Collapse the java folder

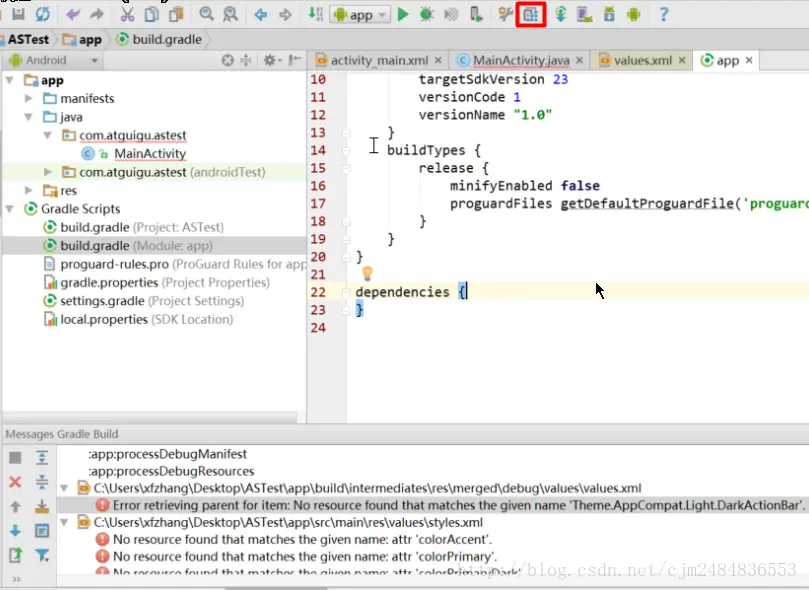click(28, 117)
